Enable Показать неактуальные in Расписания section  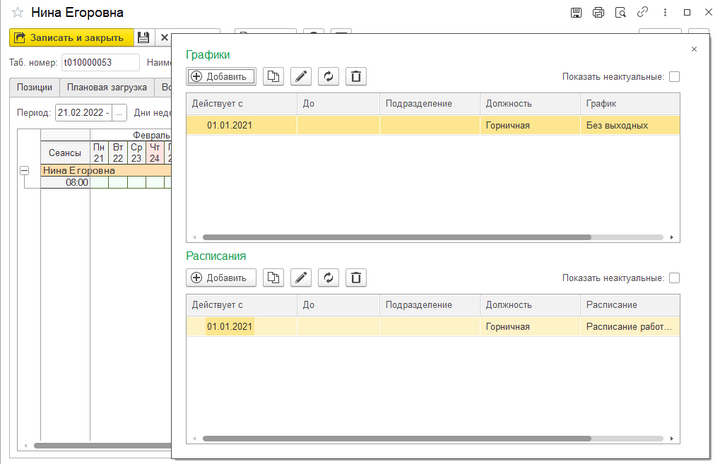coord(674,278)
